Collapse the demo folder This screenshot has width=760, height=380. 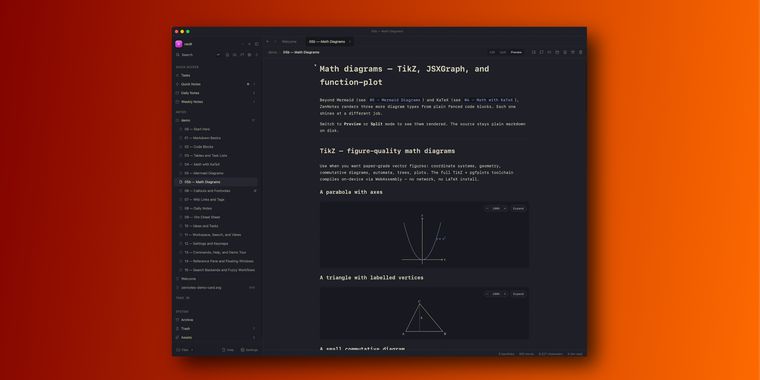tap(216, 120)
